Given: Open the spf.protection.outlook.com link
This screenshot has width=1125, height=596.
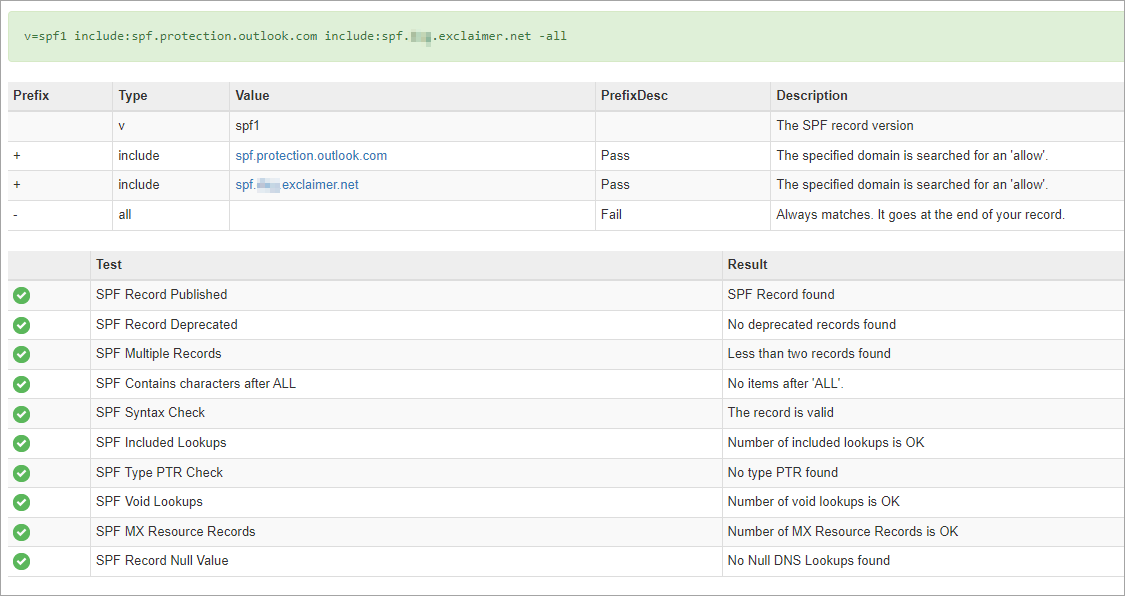Looking at the screenshot, I should pyautogui.click(x=311, y=156).
